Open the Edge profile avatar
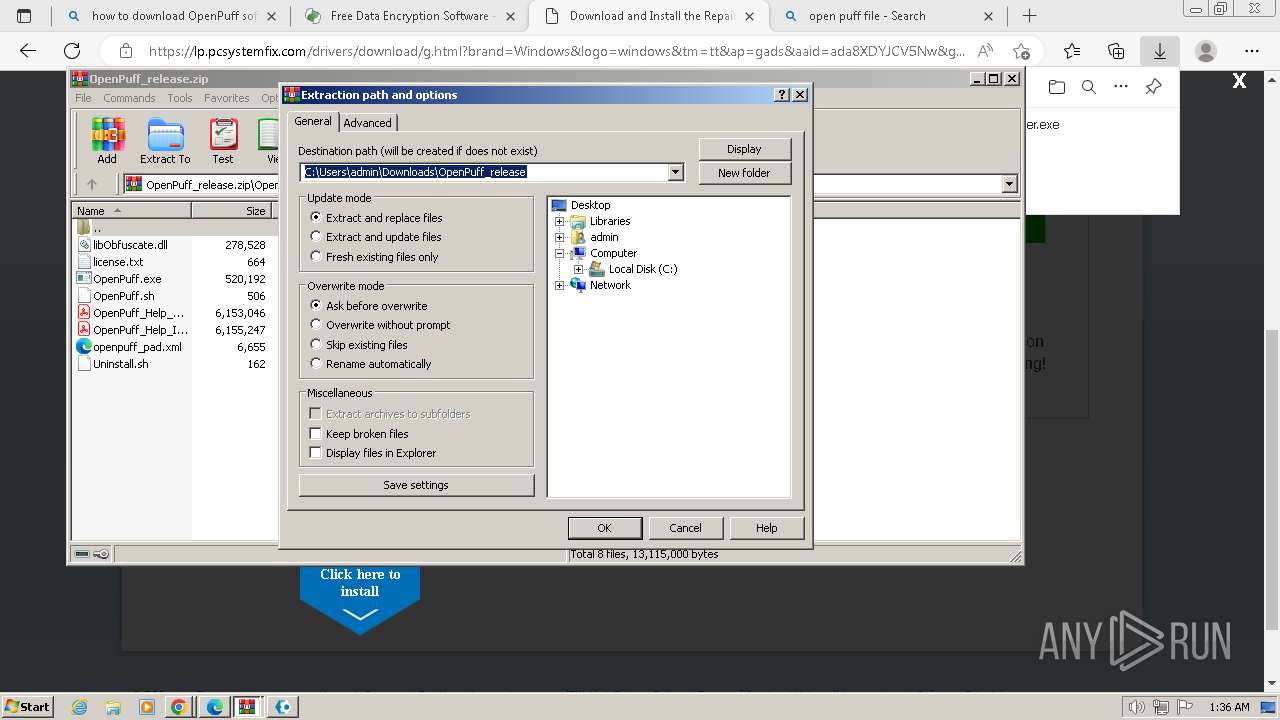The width and height of the screenshot is (1280, 720). [1206, 51]
